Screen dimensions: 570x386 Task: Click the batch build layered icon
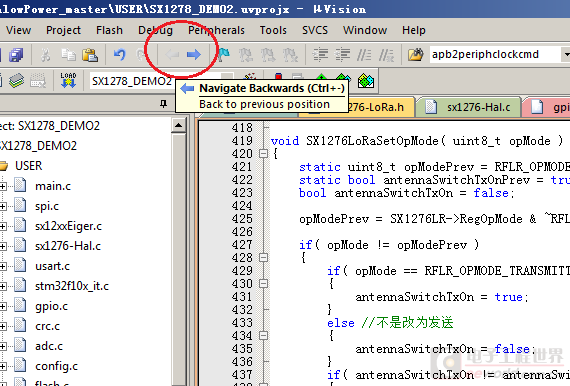[x=16, y=81]
